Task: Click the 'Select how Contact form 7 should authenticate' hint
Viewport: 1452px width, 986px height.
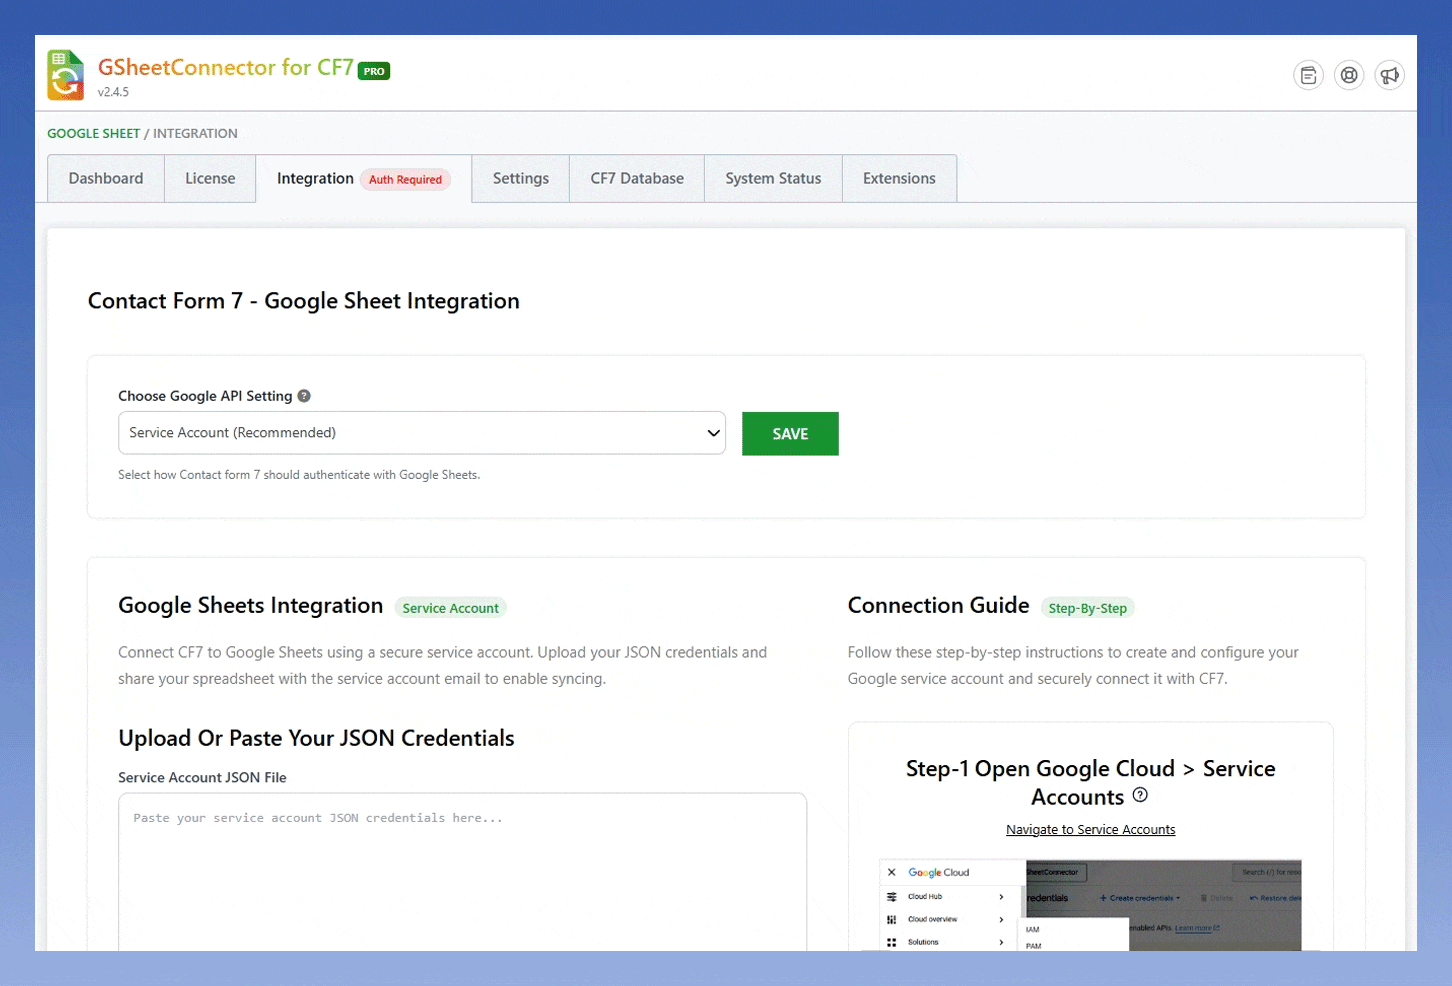Action: 299,475
